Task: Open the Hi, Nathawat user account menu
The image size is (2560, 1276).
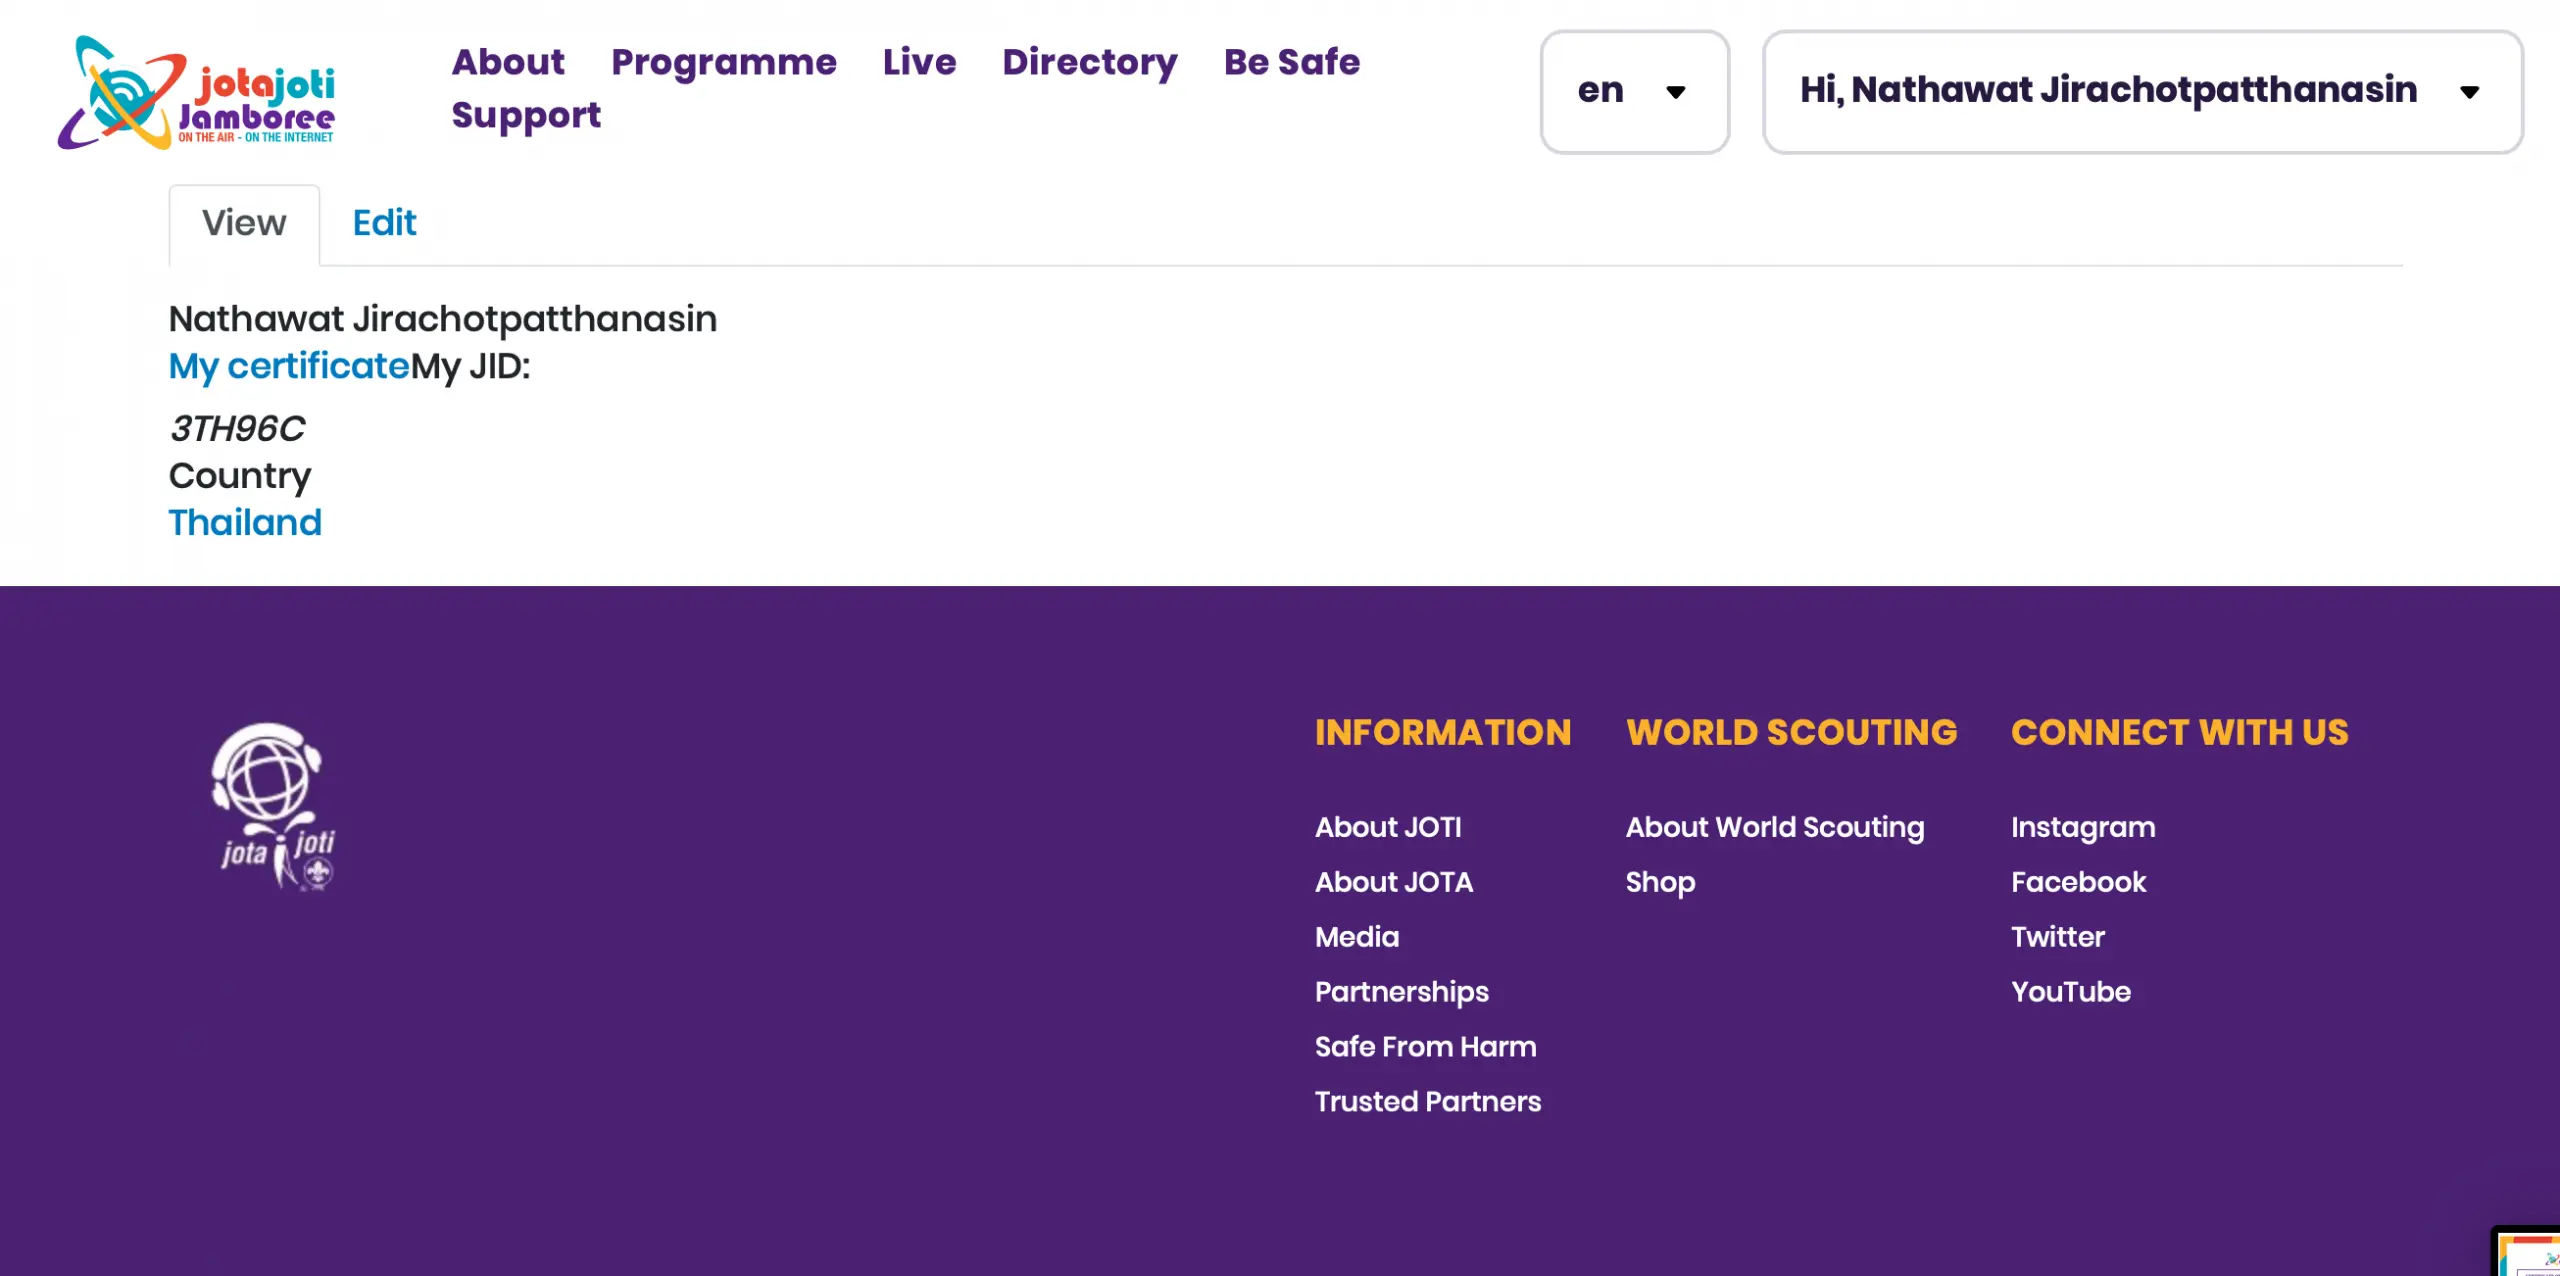Action: [x=2141, y=91]
